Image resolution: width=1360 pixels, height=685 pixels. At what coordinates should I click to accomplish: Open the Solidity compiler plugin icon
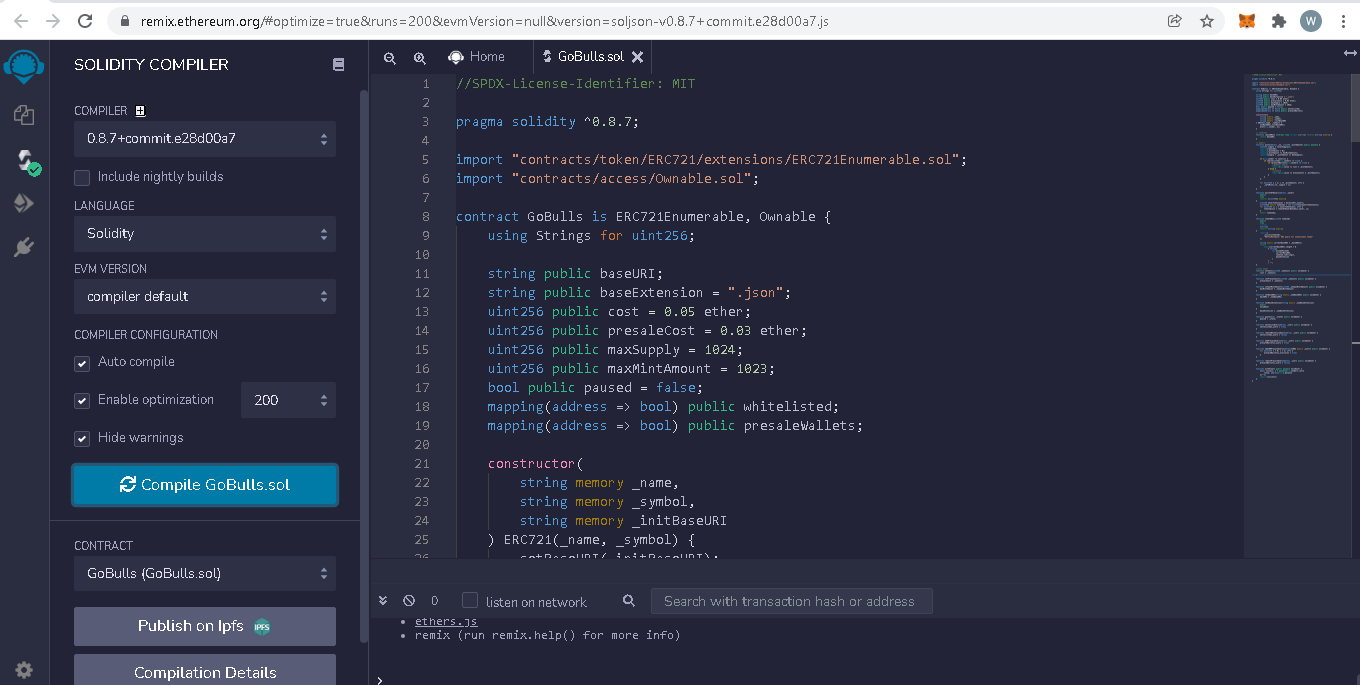[x=26, y=161]
